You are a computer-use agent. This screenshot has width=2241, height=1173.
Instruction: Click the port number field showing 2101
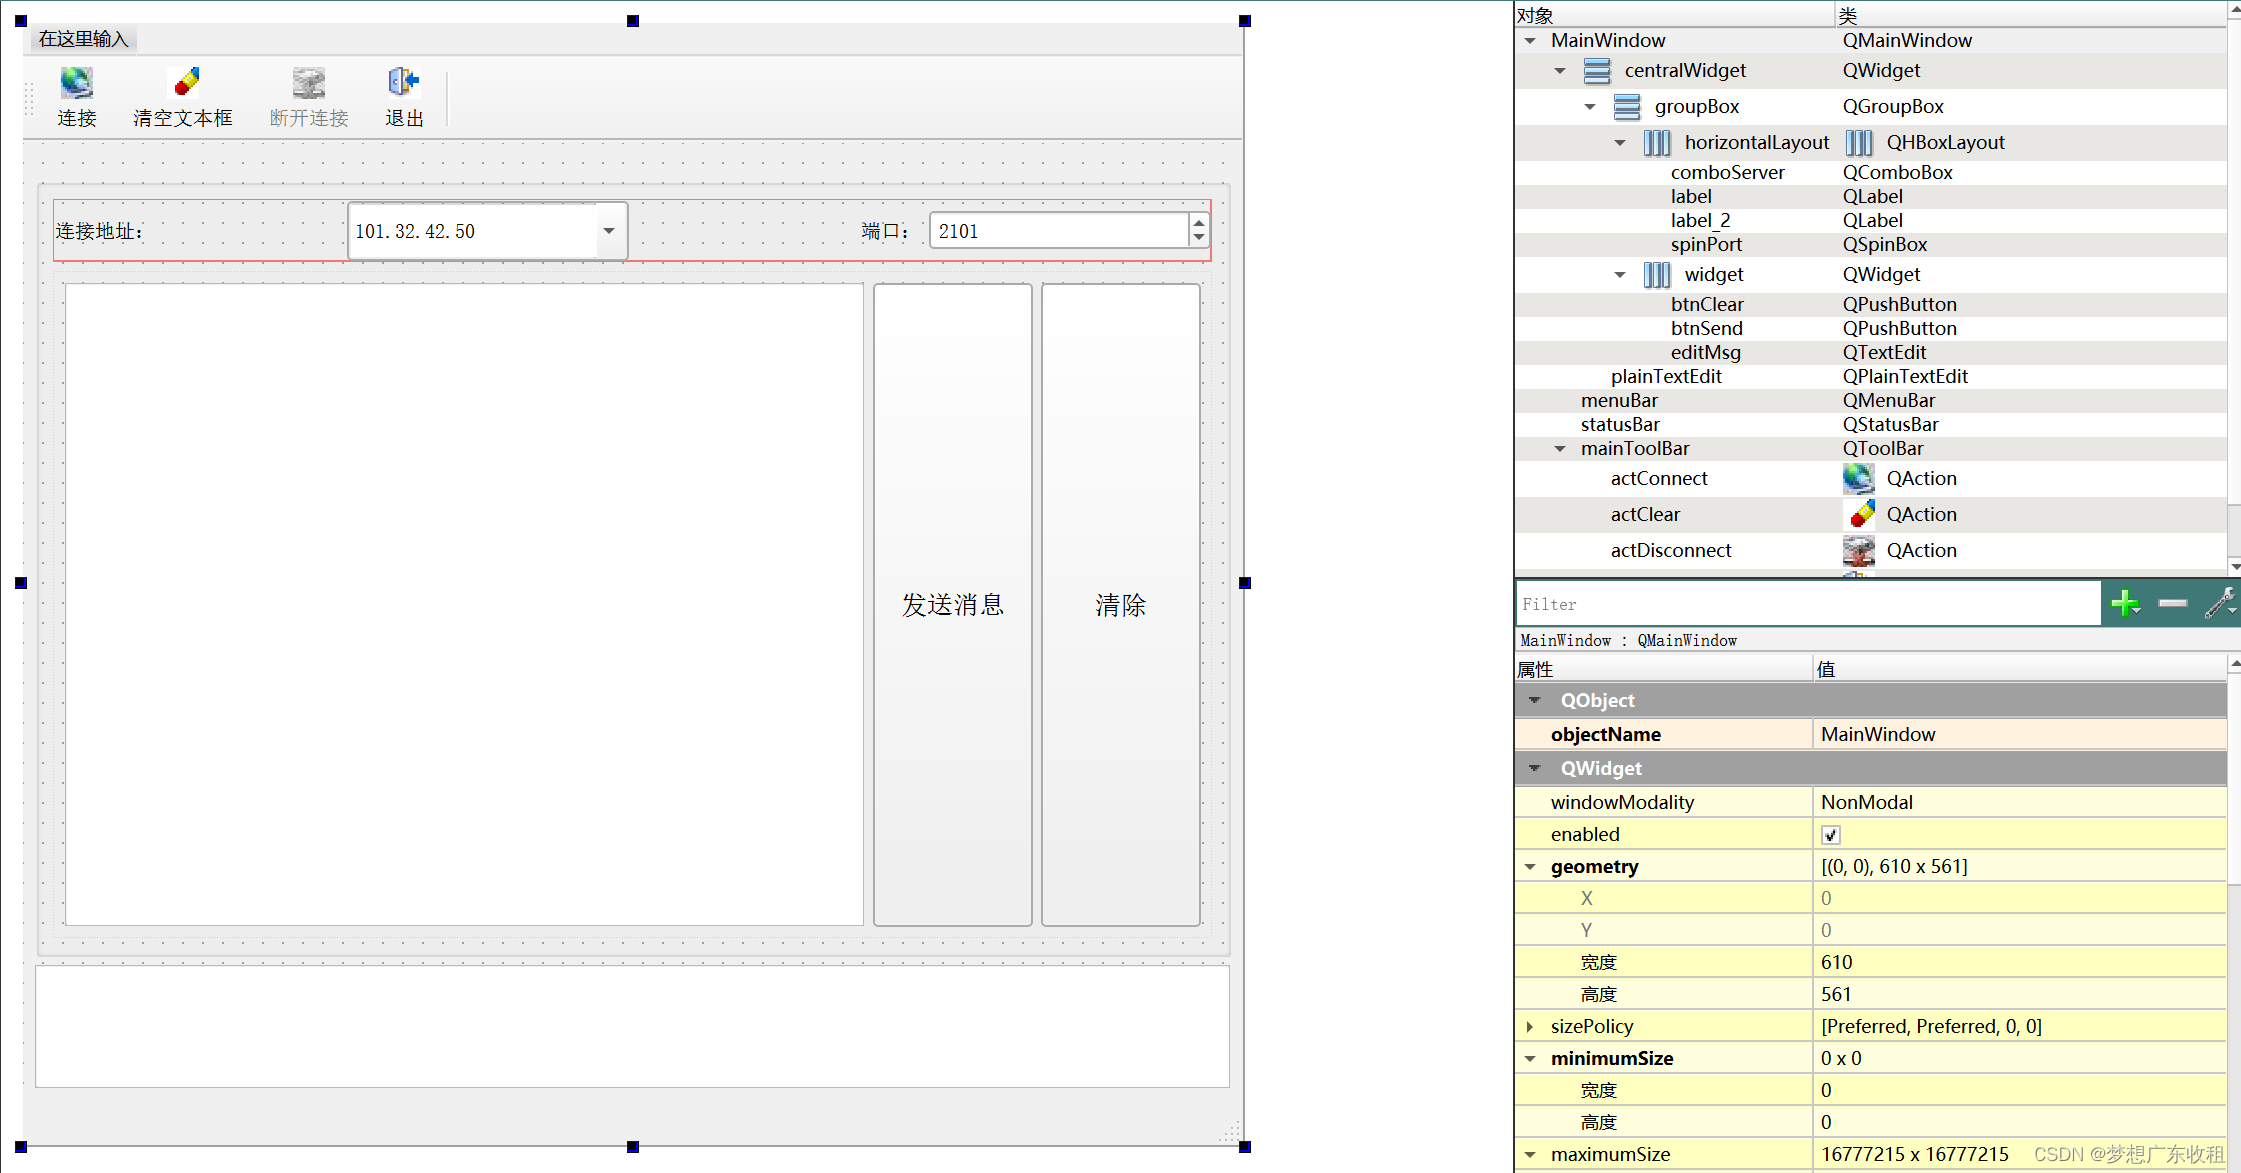point(1059,231)
